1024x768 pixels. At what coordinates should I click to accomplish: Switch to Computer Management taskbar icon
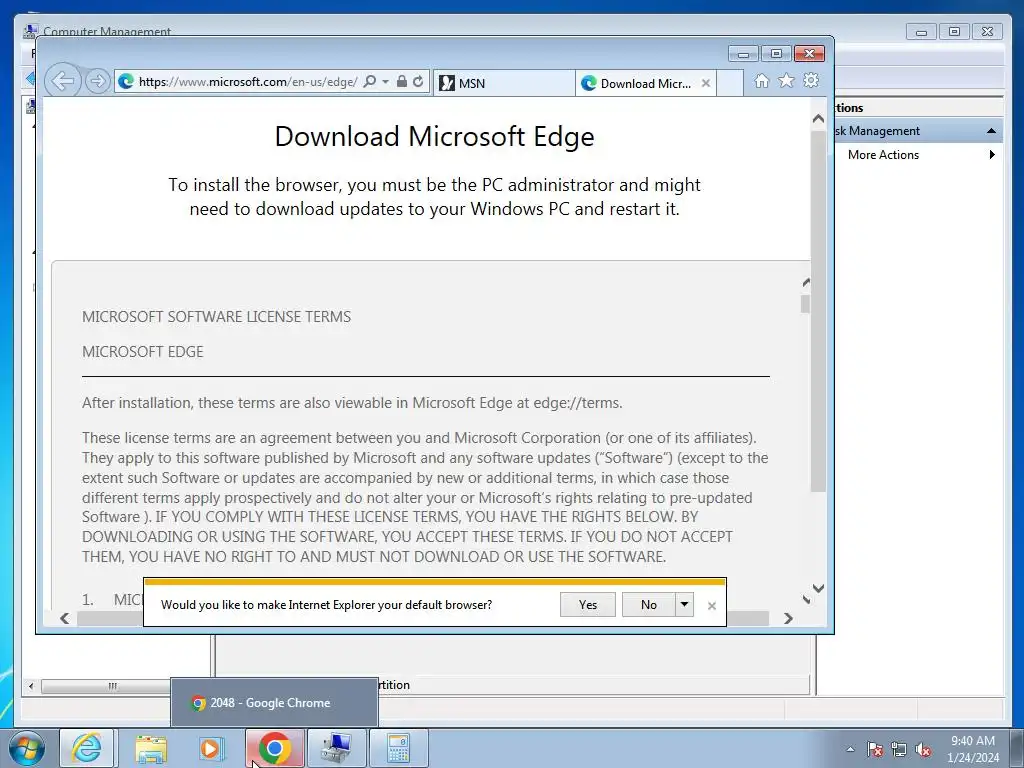tap(336, 748)
